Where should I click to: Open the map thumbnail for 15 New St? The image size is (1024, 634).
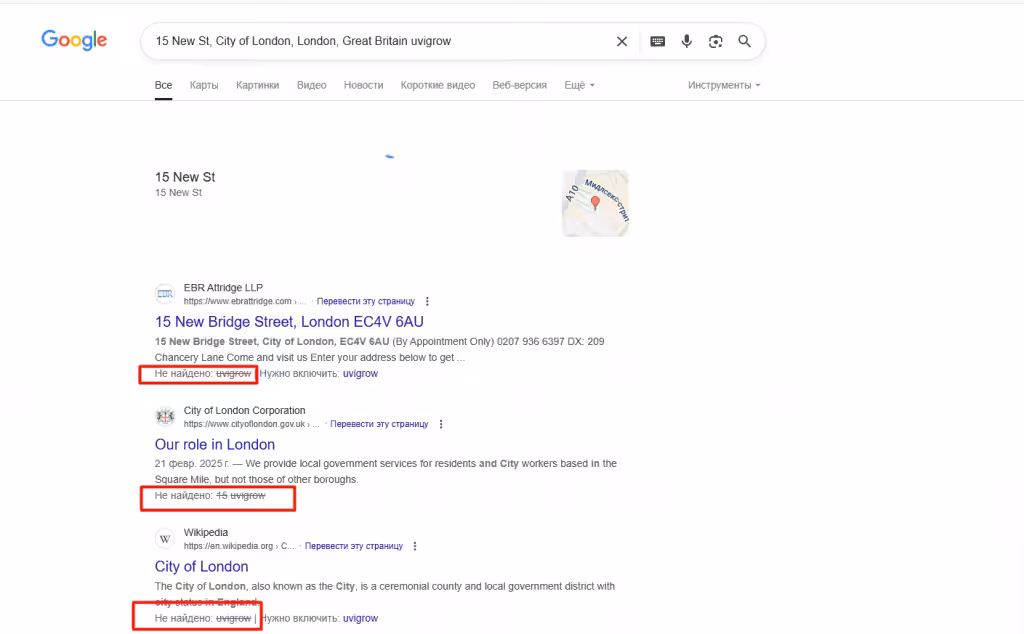(x=595, y=203)
